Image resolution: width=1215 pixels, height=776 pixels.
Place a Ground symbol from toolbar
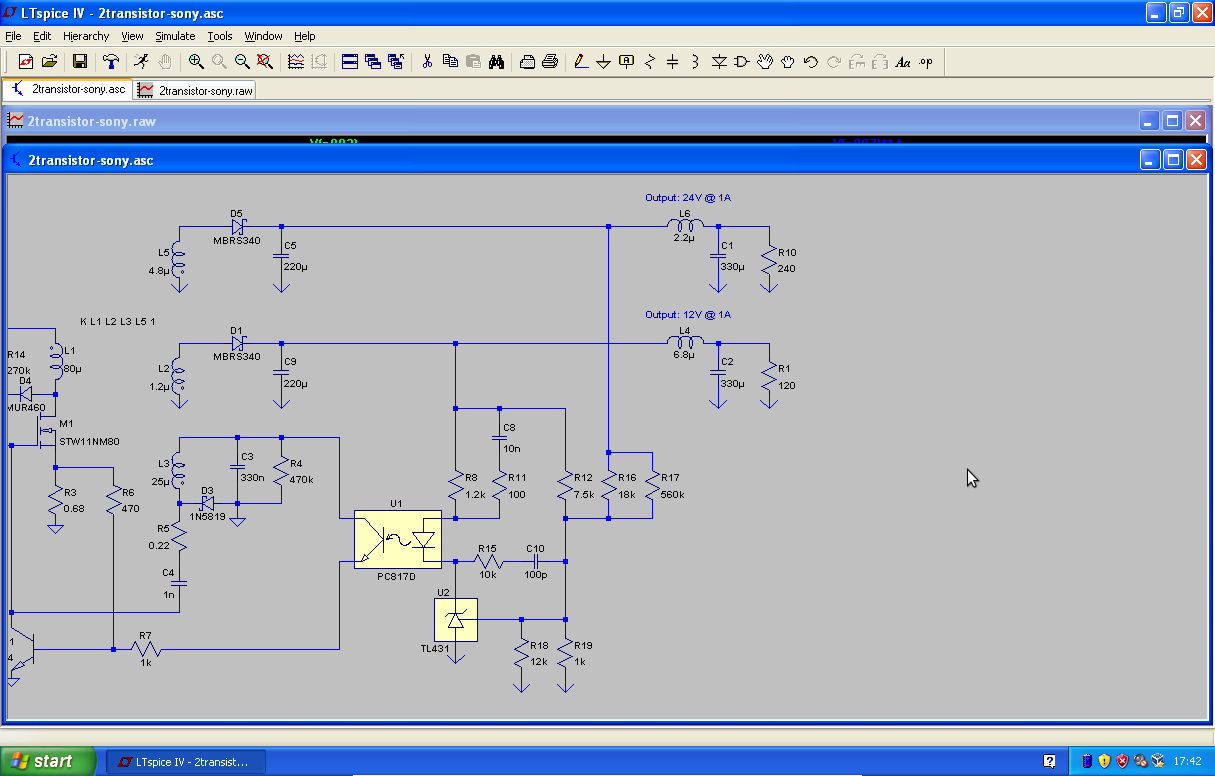pyautogui.click(x=603, y=62)
